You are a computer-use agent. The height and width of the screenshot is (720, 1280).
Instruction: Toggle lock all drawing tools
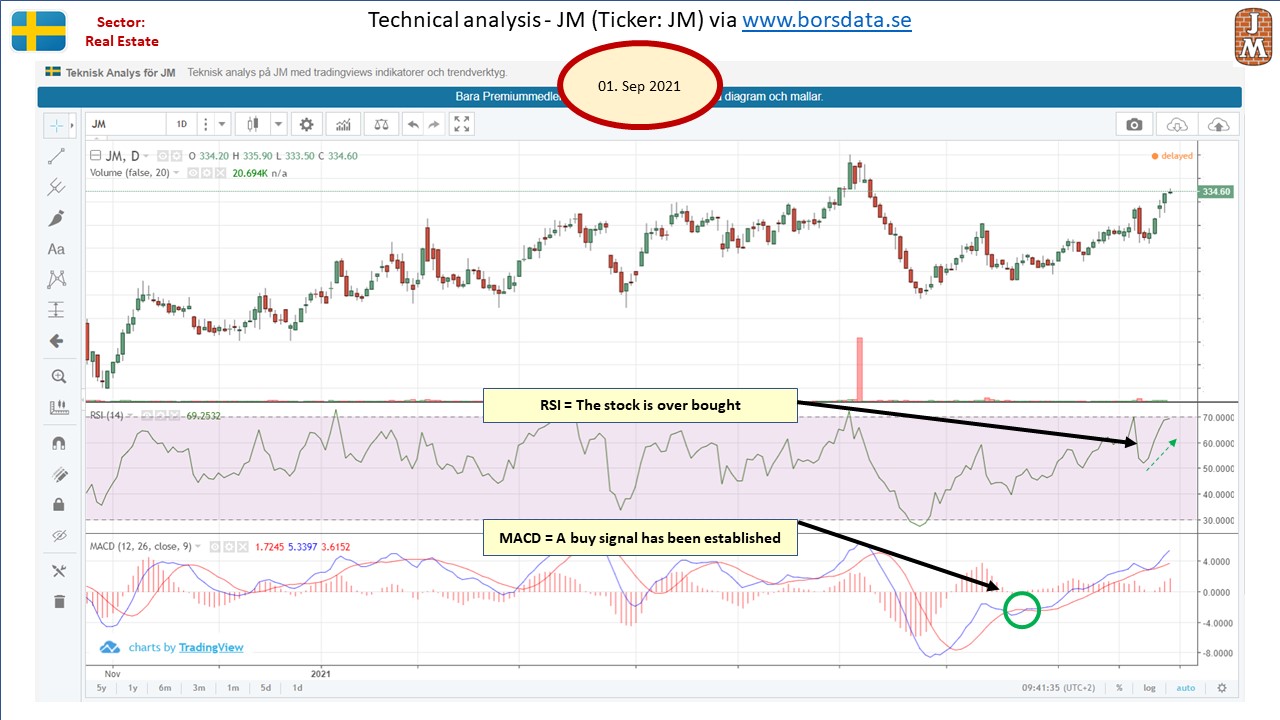click(58, 504)
